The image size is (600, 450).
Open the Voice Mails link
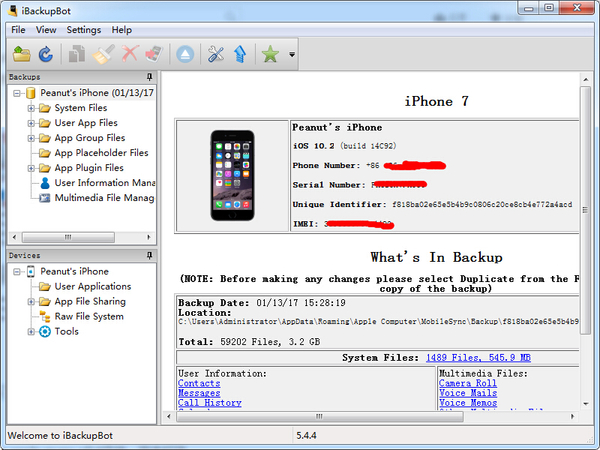tap(468, 393)
